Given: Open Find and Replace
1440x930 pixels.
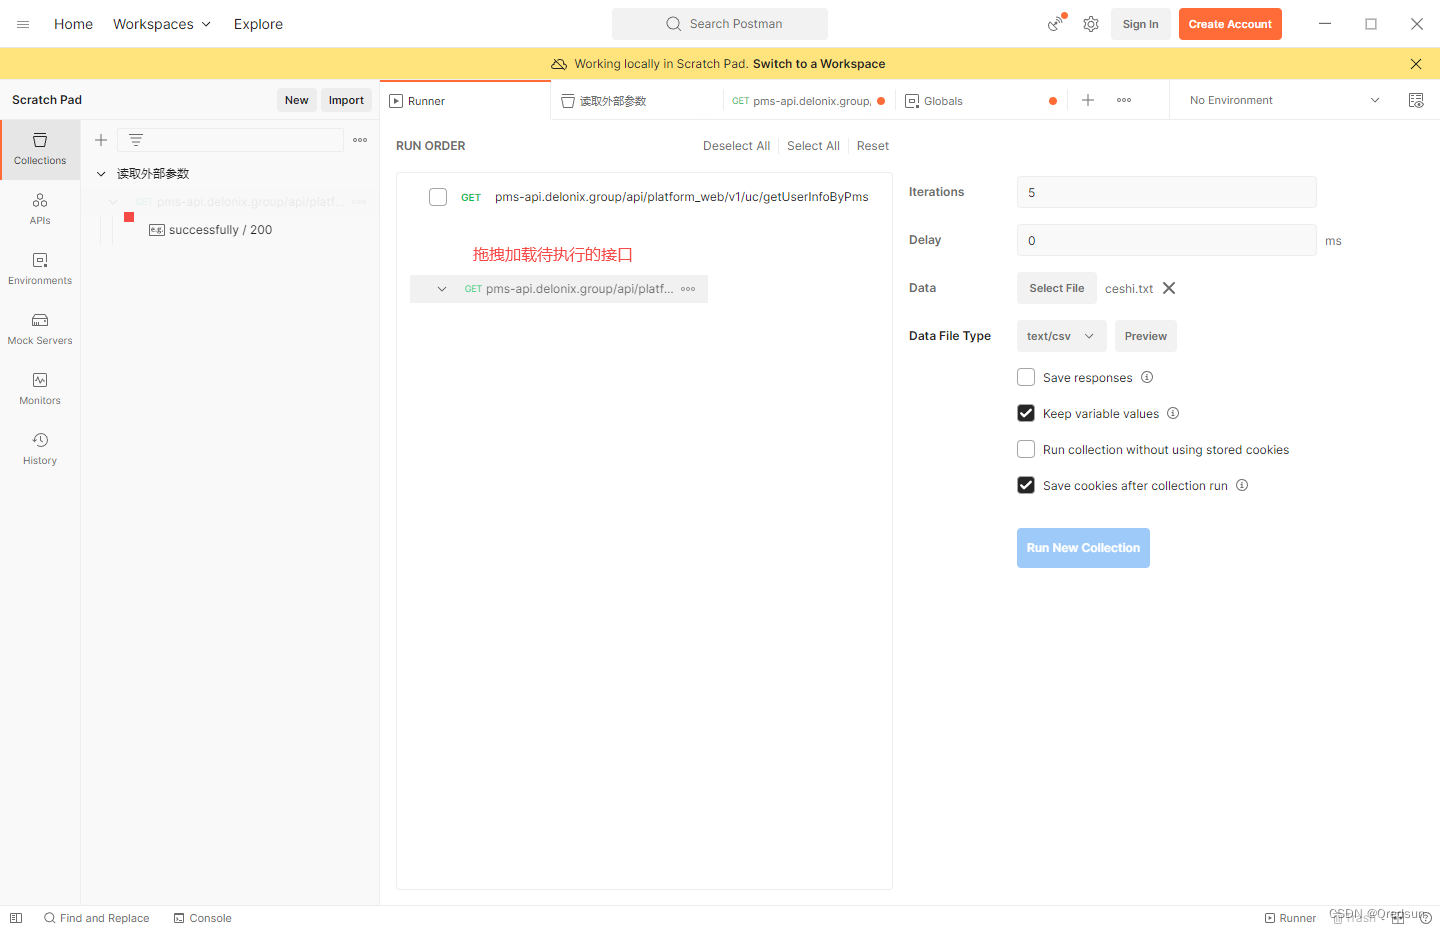Looking at the screenshot, I should [96, 918].
